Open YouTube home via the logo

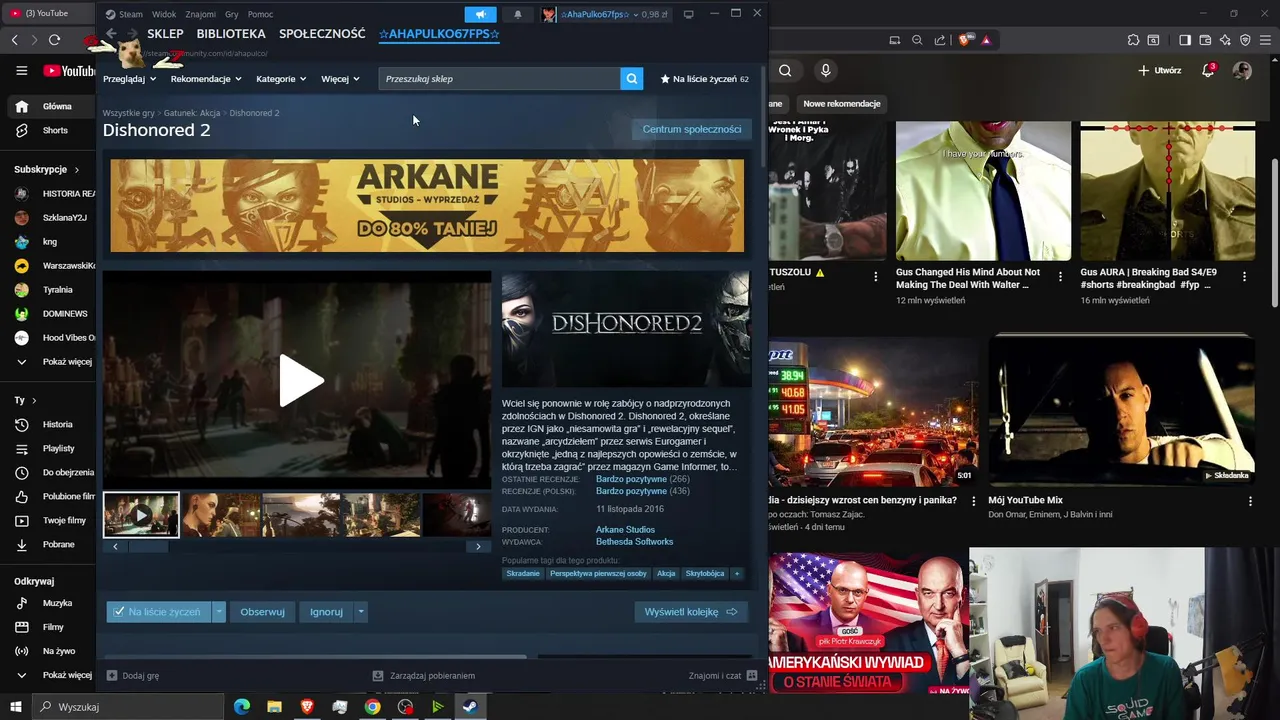[69, 71]
